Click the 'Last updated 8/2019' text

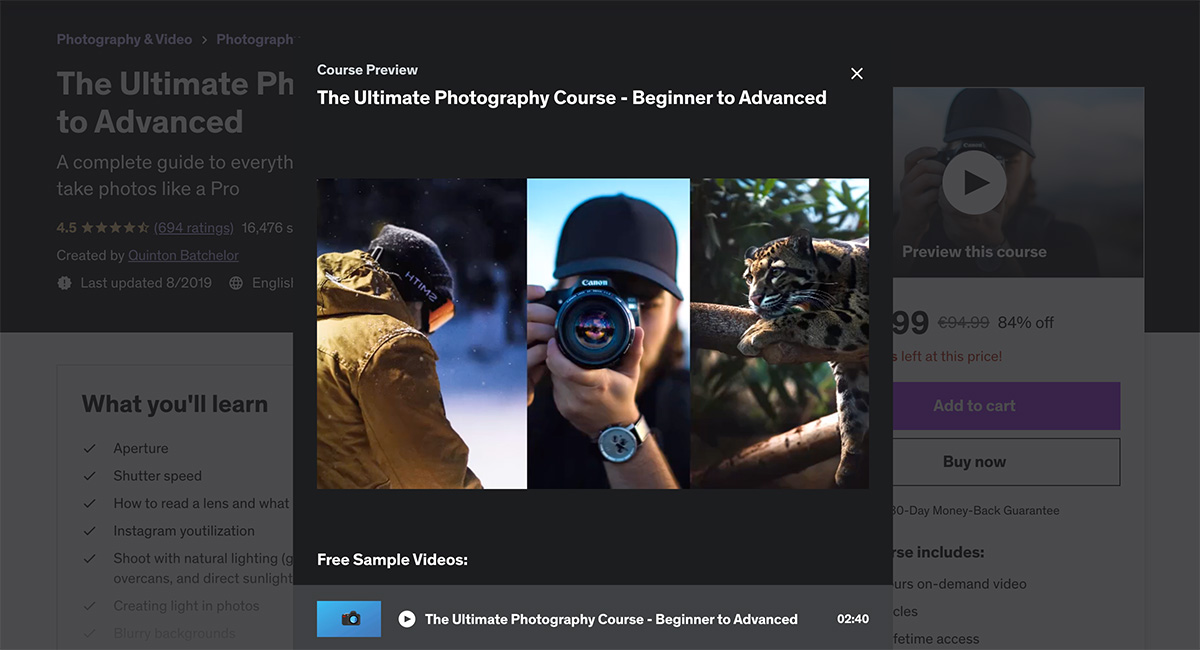146,283
